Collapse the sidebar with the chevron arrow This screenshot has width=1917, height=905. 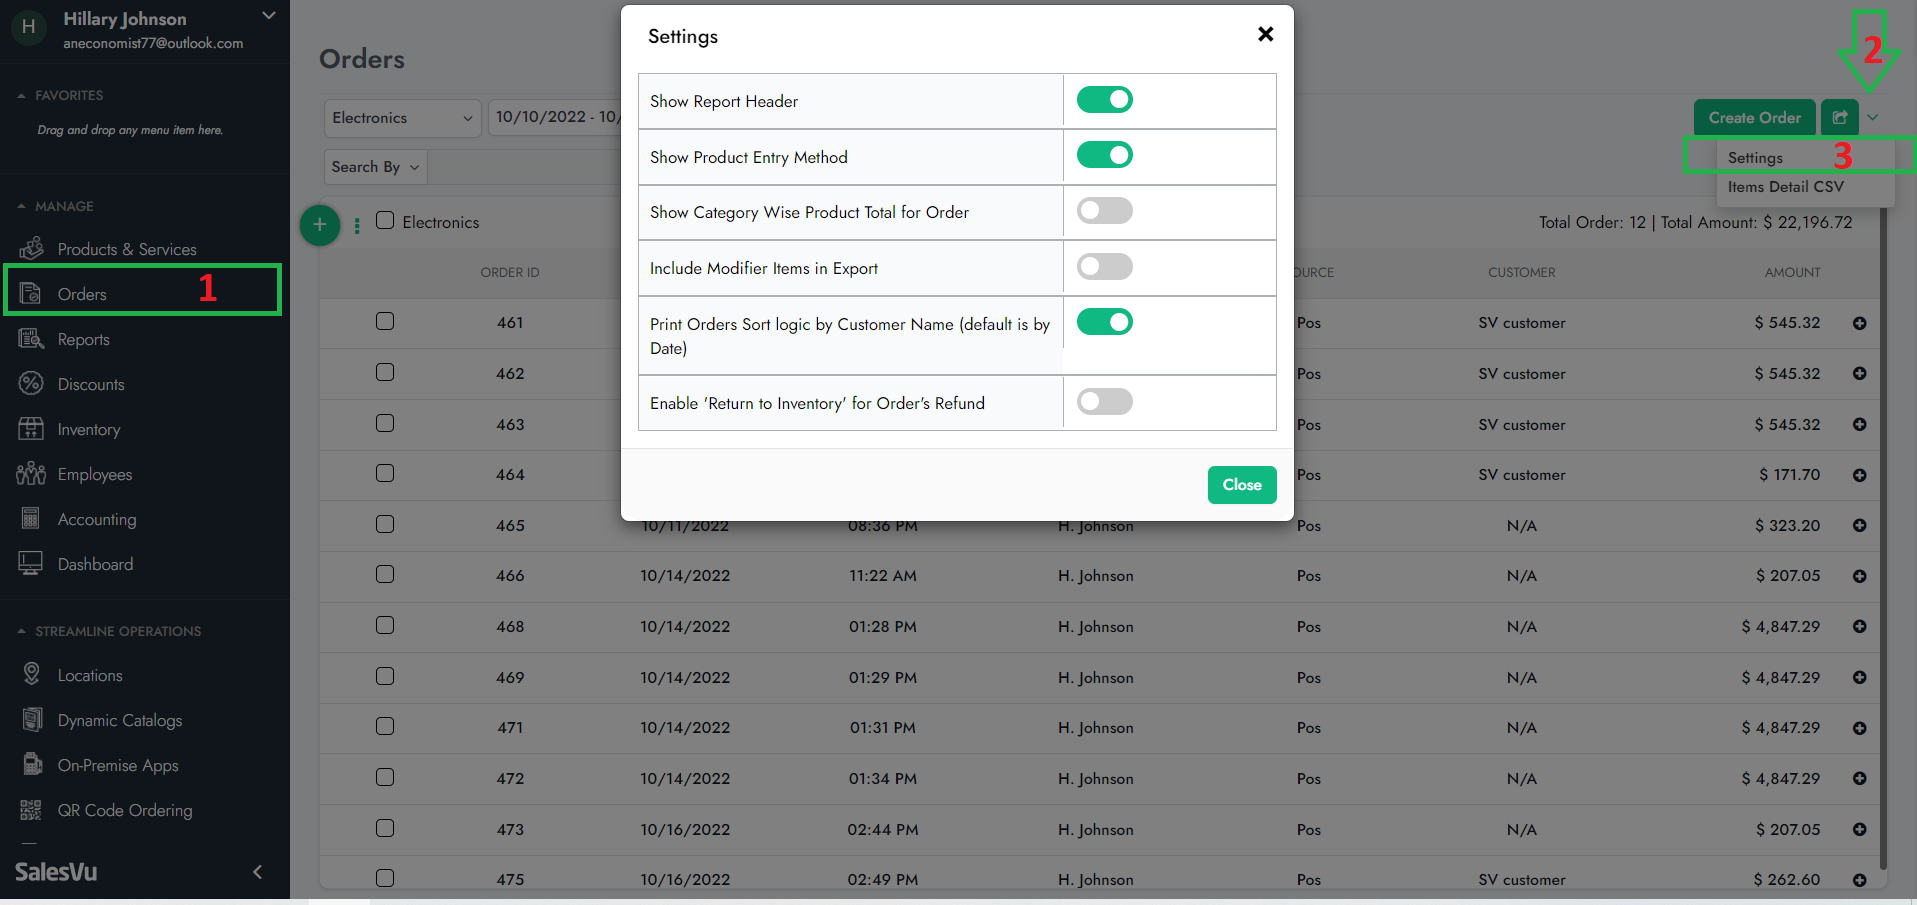click(x=257, y=872)
